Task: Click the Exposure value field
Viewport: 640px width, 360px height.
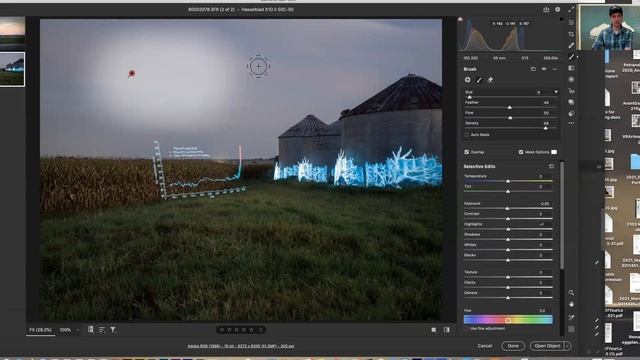Action: click(x=544, y=203)
